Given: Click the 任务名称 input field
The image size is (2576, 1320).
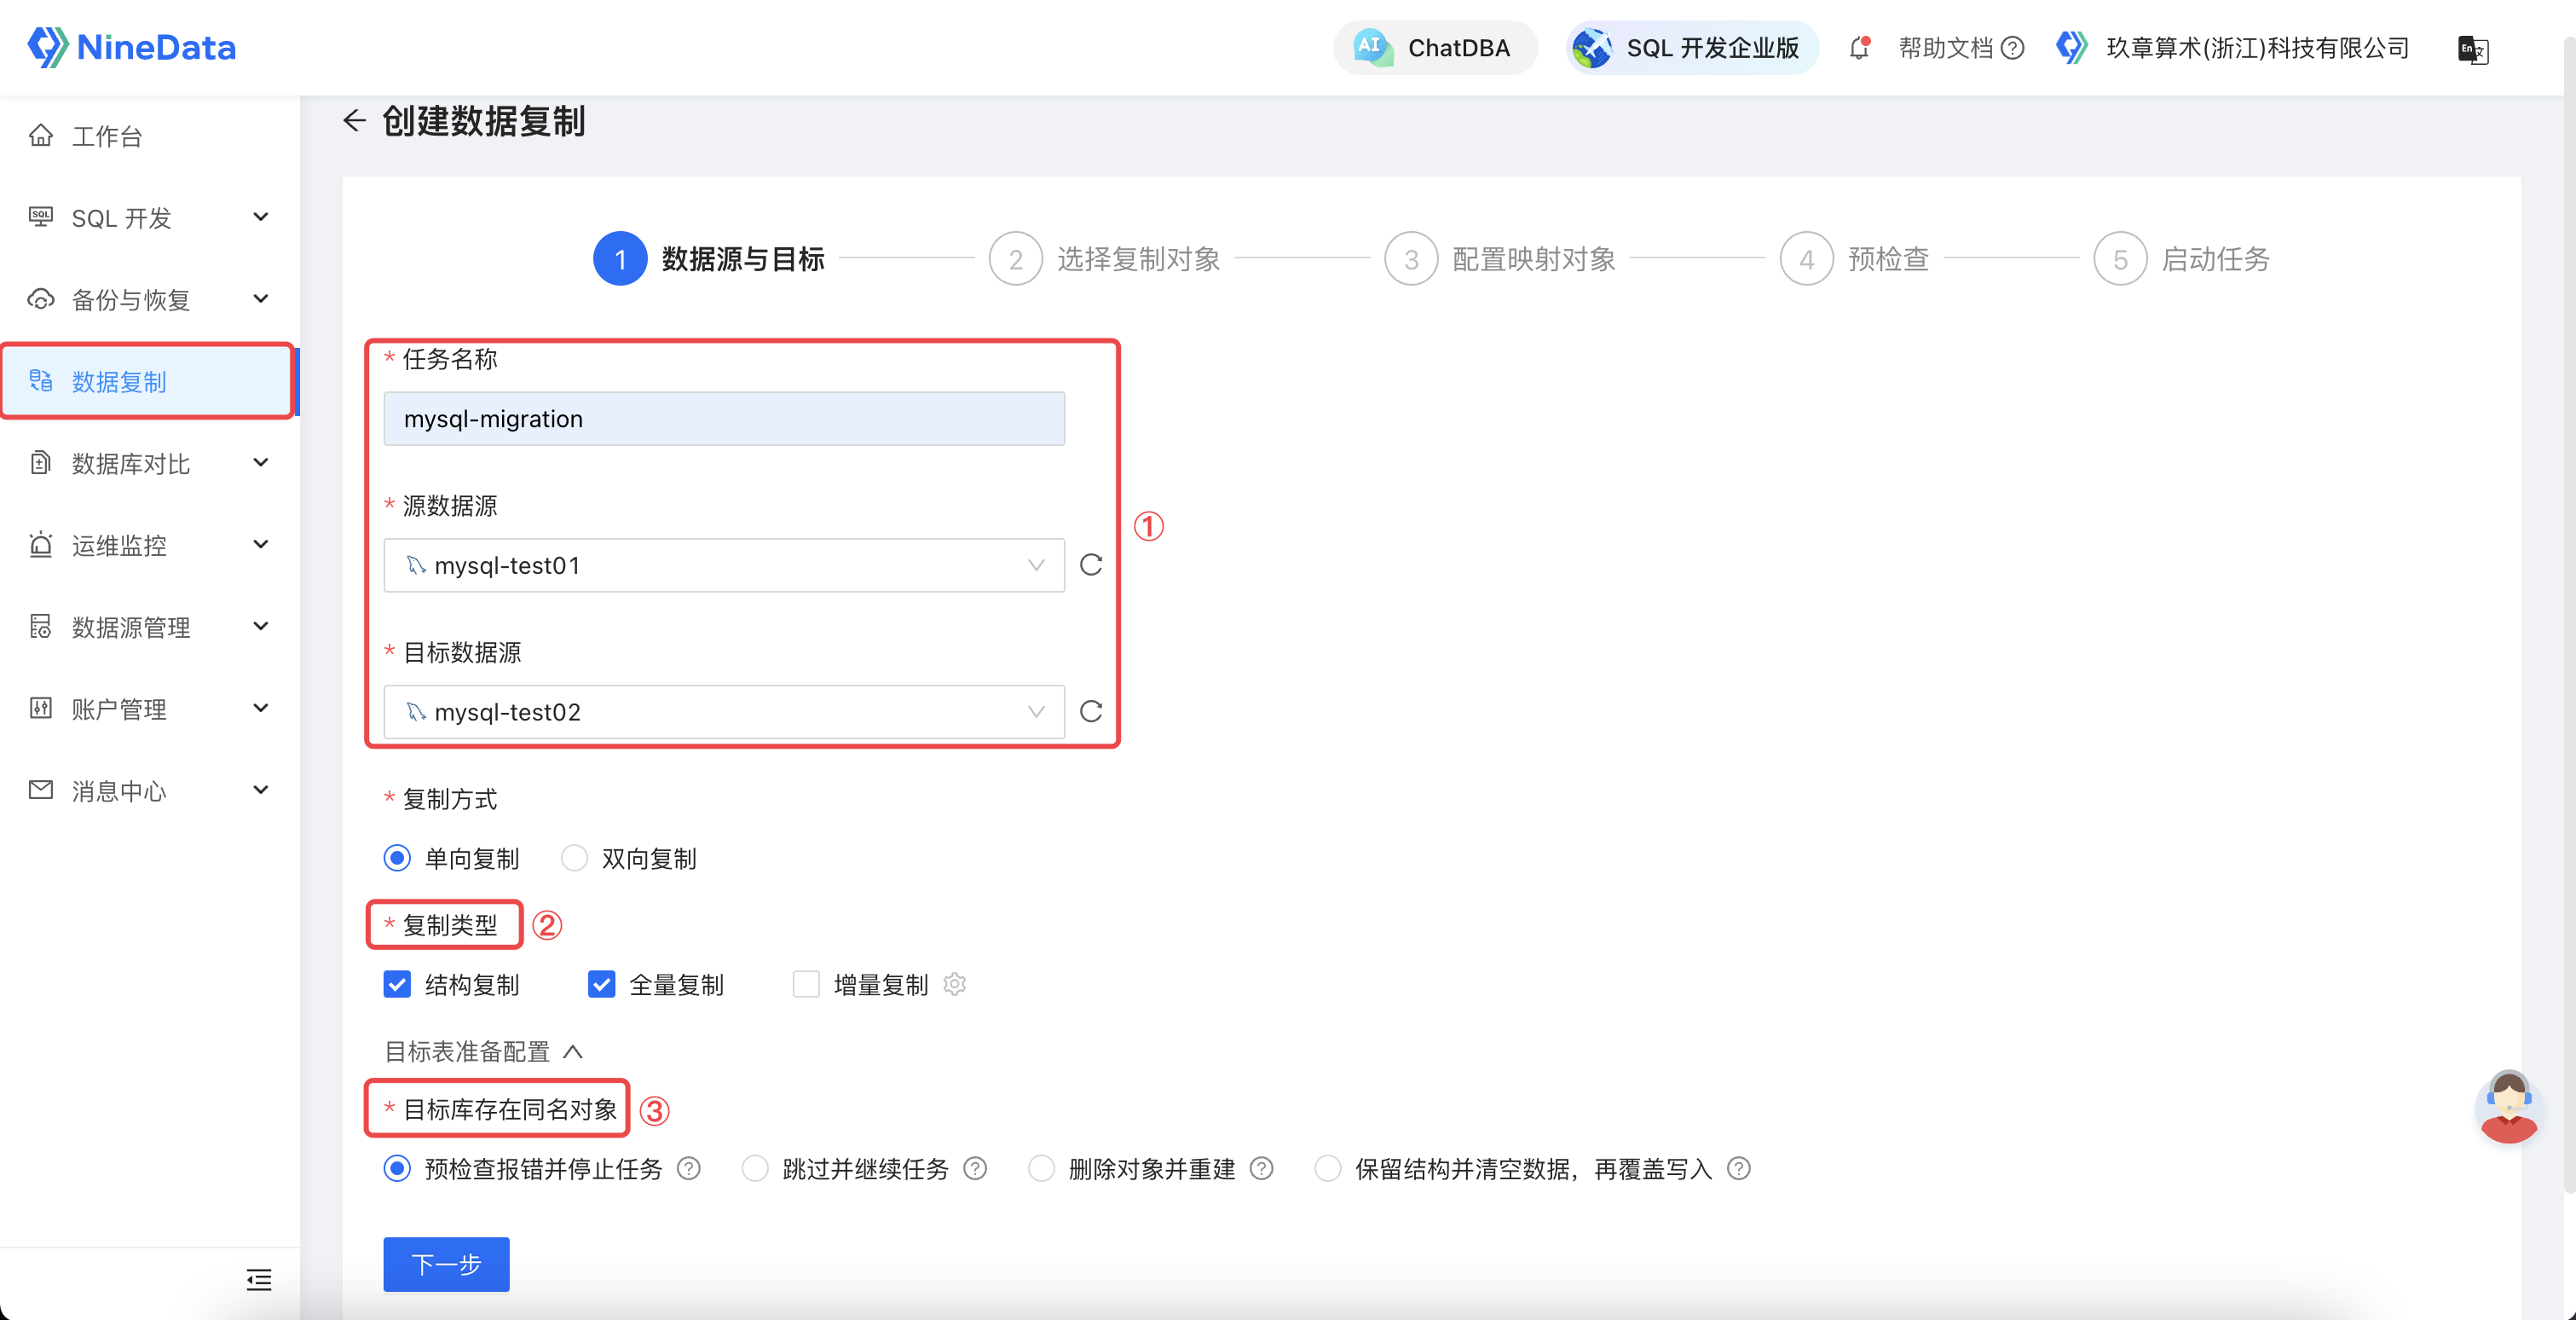Looking at the screenshot, I should pyautogui.click(x=724, y=419).
